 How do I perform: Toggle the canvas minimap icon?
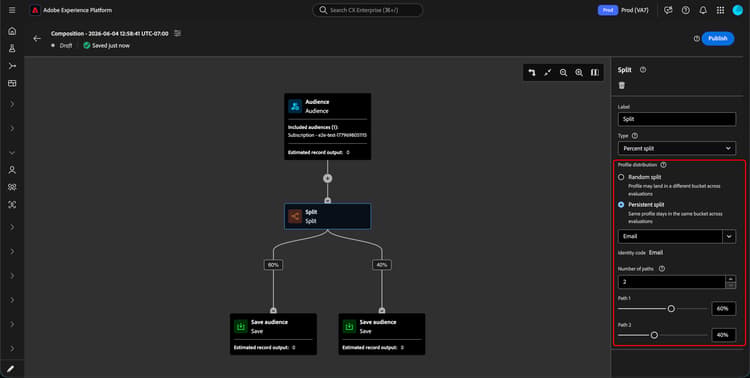pyautogui.click(x=595, y=72)
